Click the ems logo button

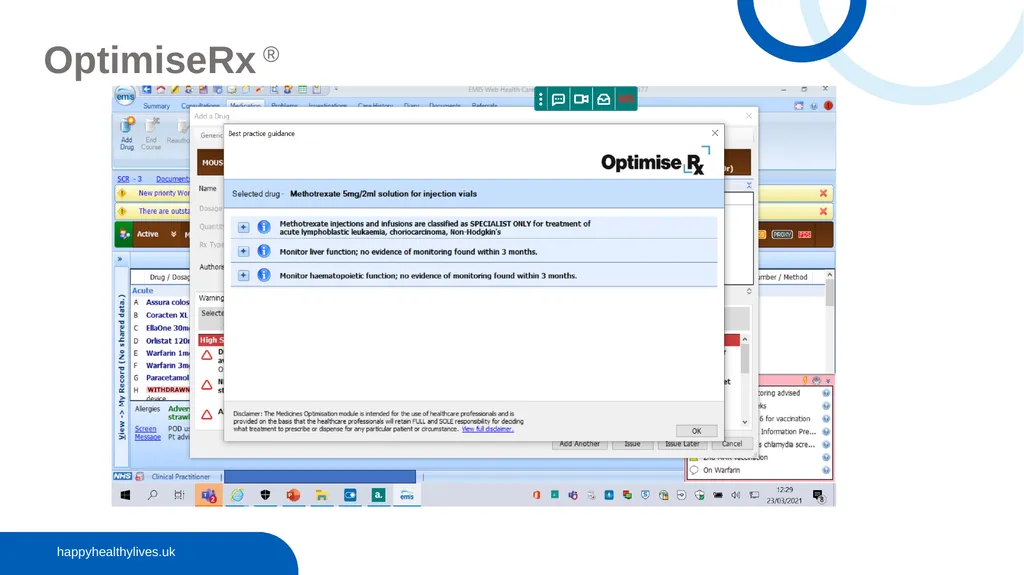point(125,96)
